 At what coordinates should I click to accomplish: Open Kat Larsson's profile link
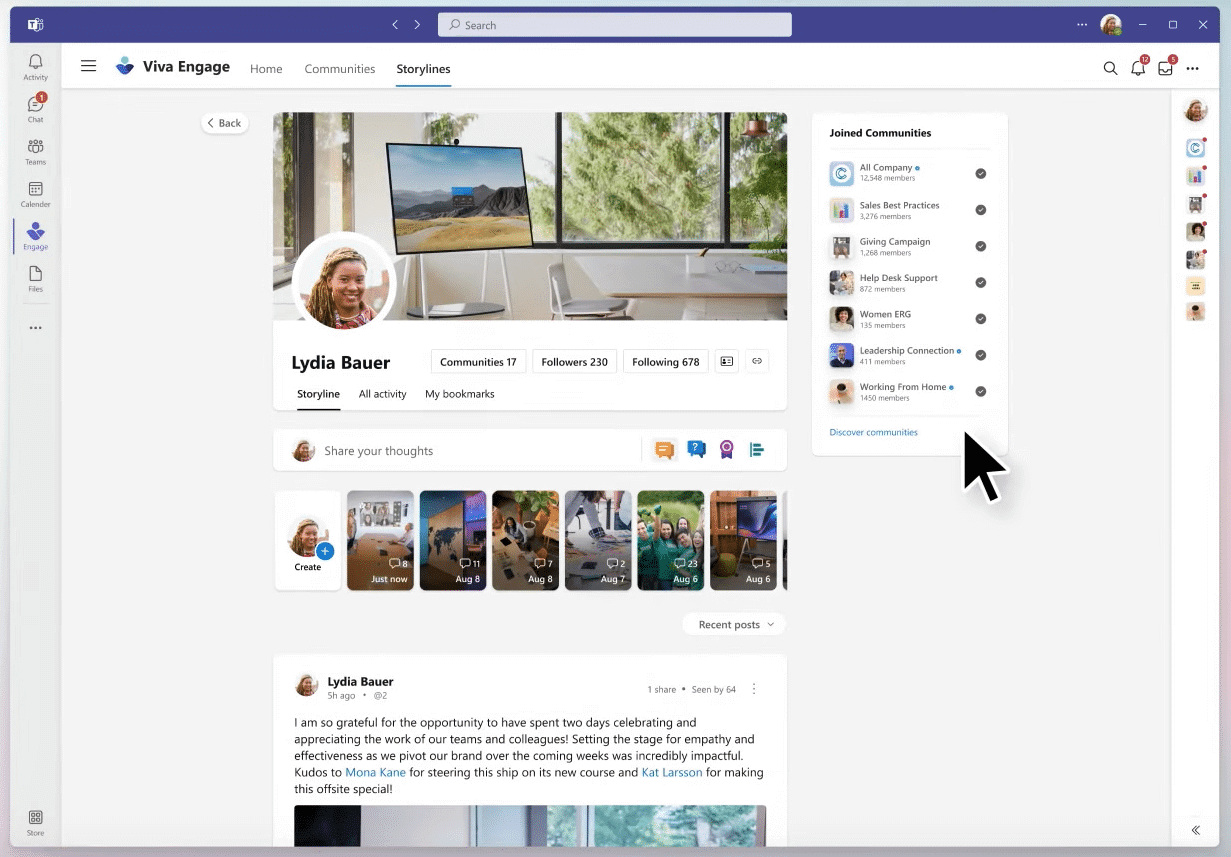pos(672,773)
